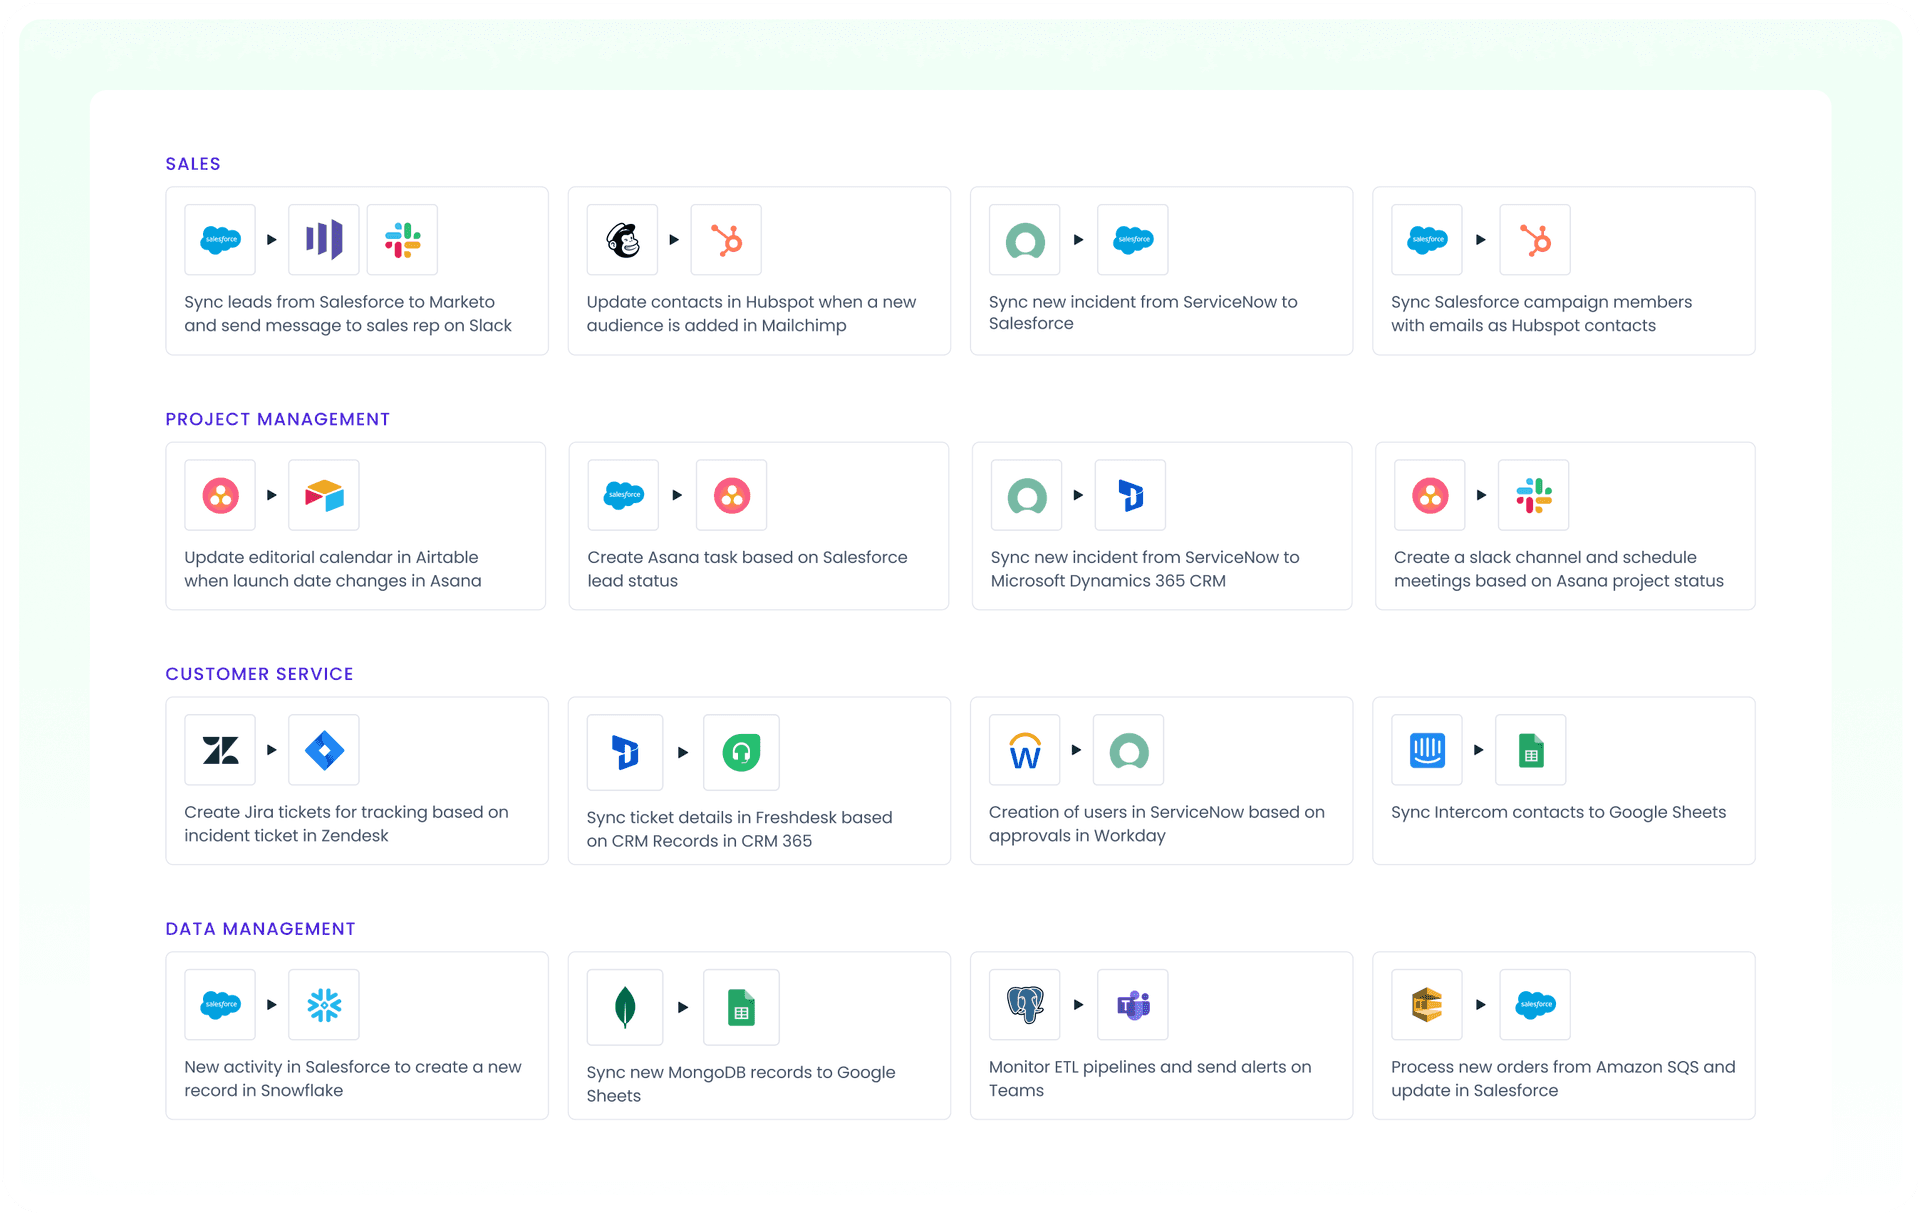The width and height of the screenshot is (1920, 1213).
Task: Click the Zendesk icon
Action: 220,750
